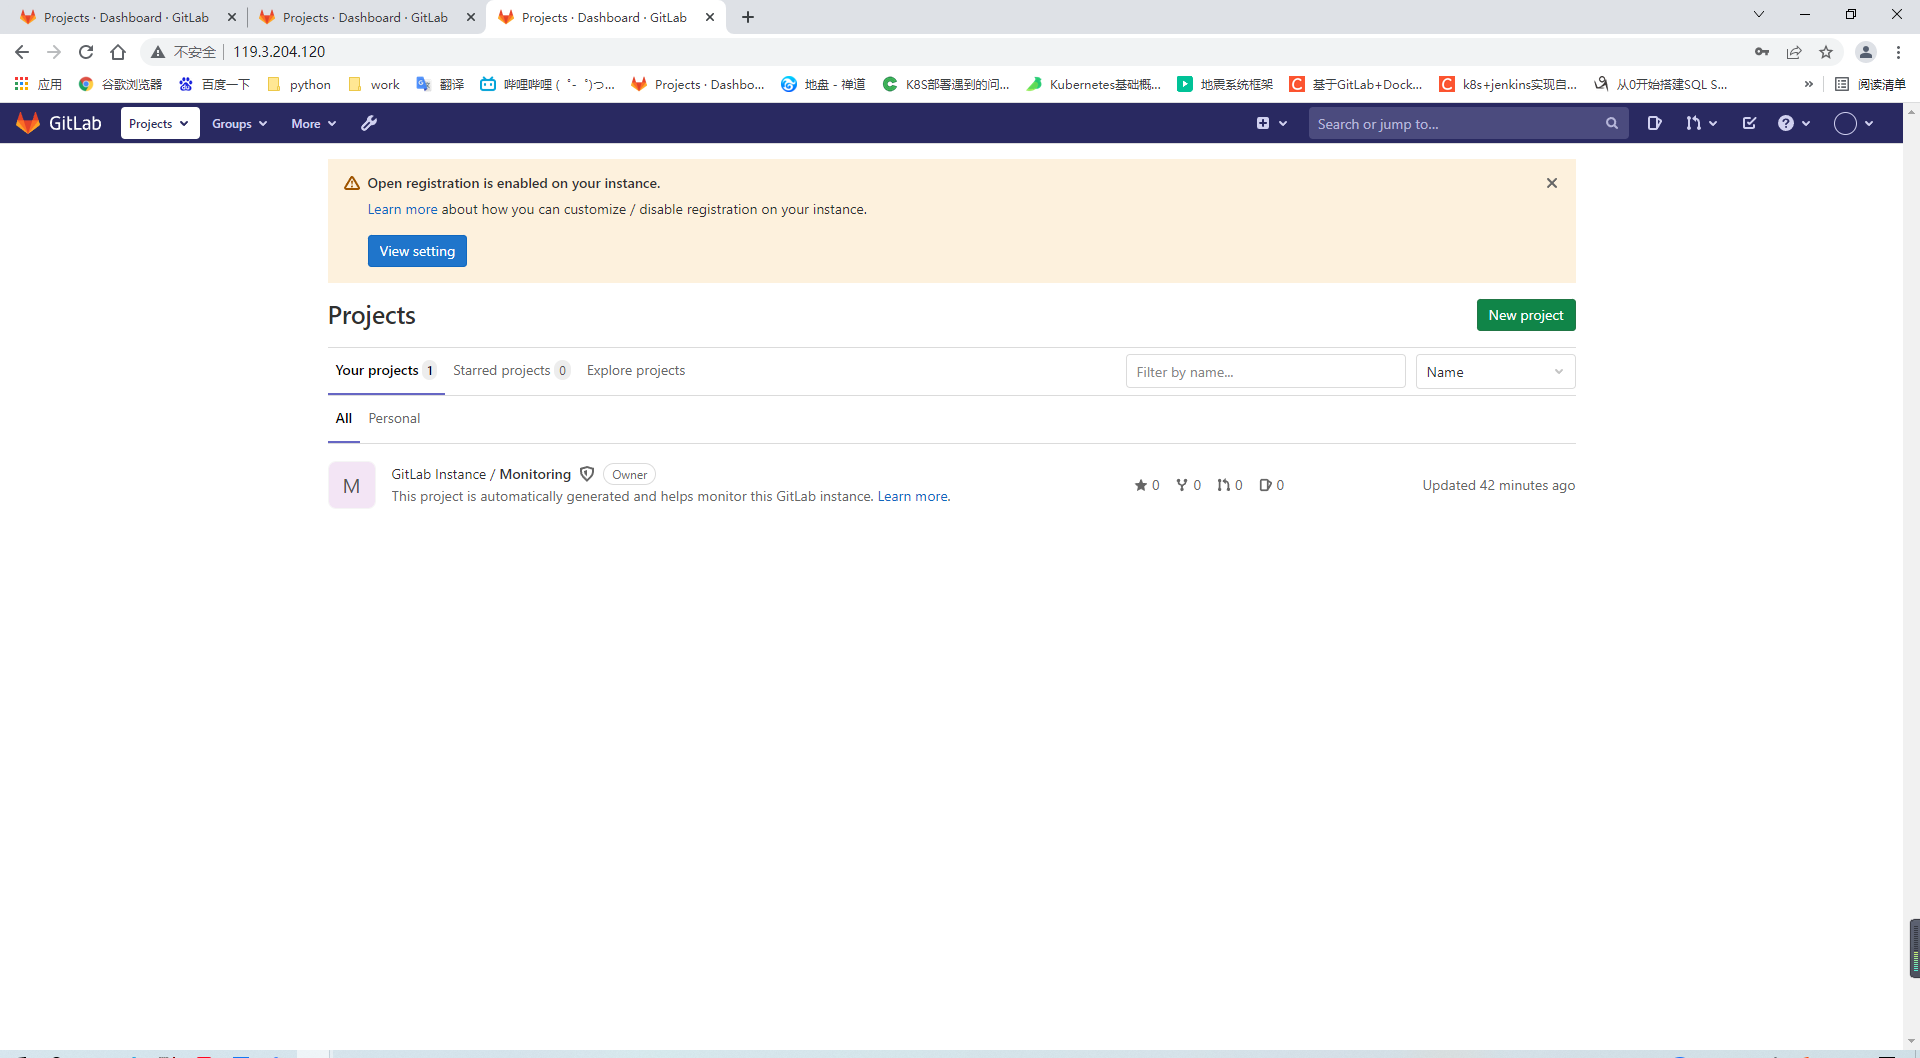Open the Merge requests icon
The image size is (1920, 1058).
(x=1699, y=123)
